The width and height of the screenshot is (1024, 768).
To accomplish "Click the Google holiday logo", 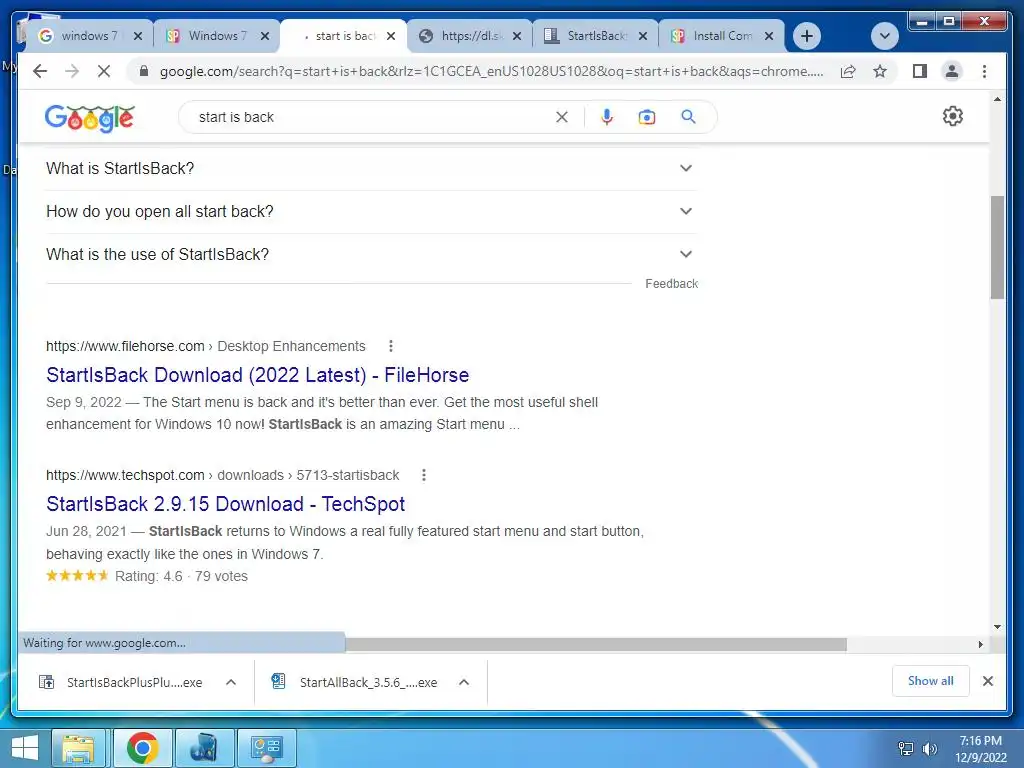I will click(x=89, y=118).
